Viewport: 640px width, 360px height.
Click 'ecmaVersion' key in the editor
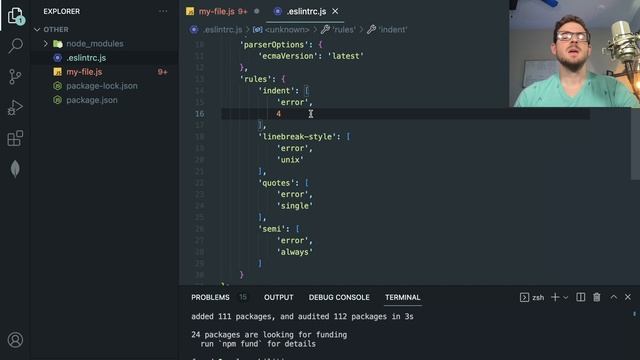click(288, 56)
